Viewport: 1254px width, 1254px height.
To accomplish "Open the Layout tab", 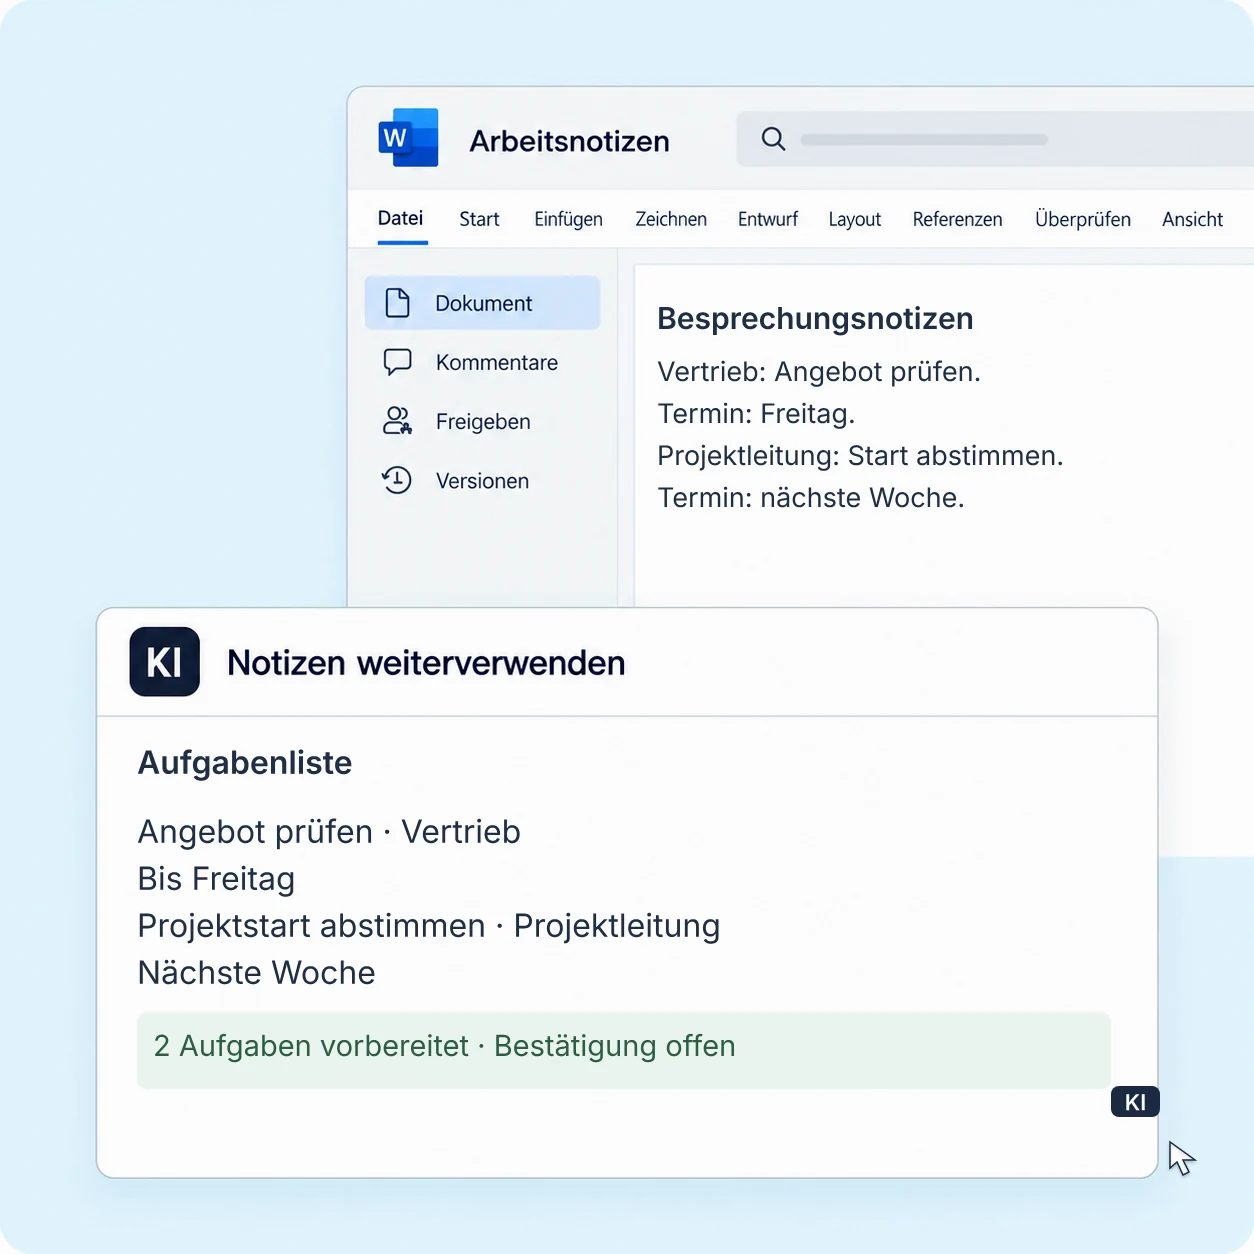I will point(855,219).
